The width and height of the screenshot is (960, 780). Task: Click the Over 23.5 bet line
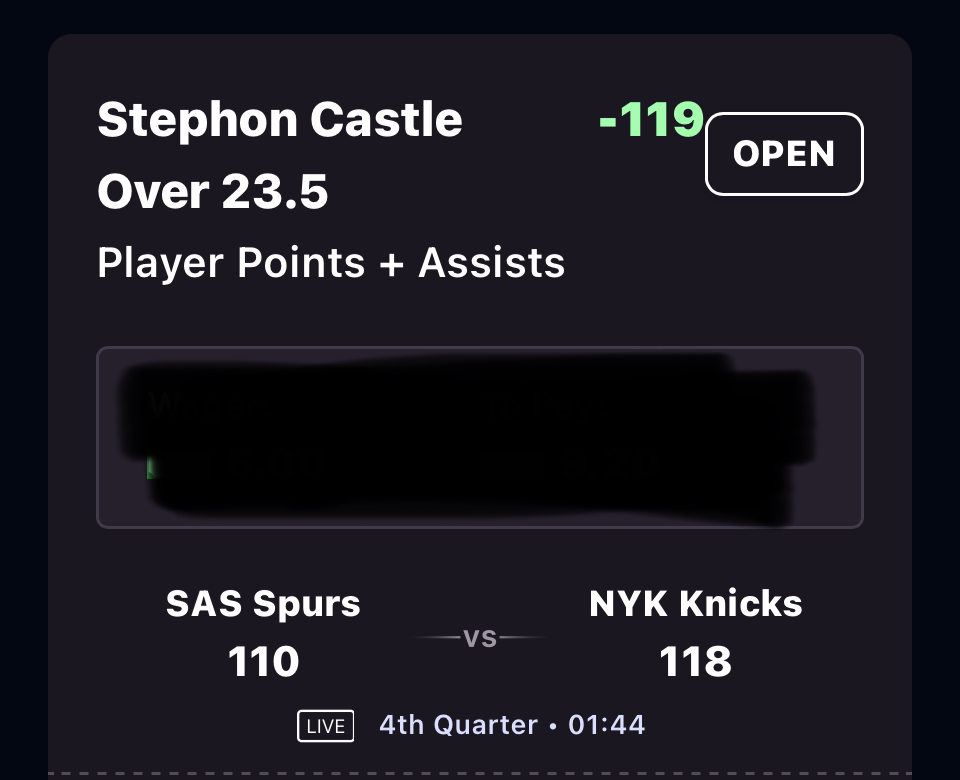pos(213,190)
